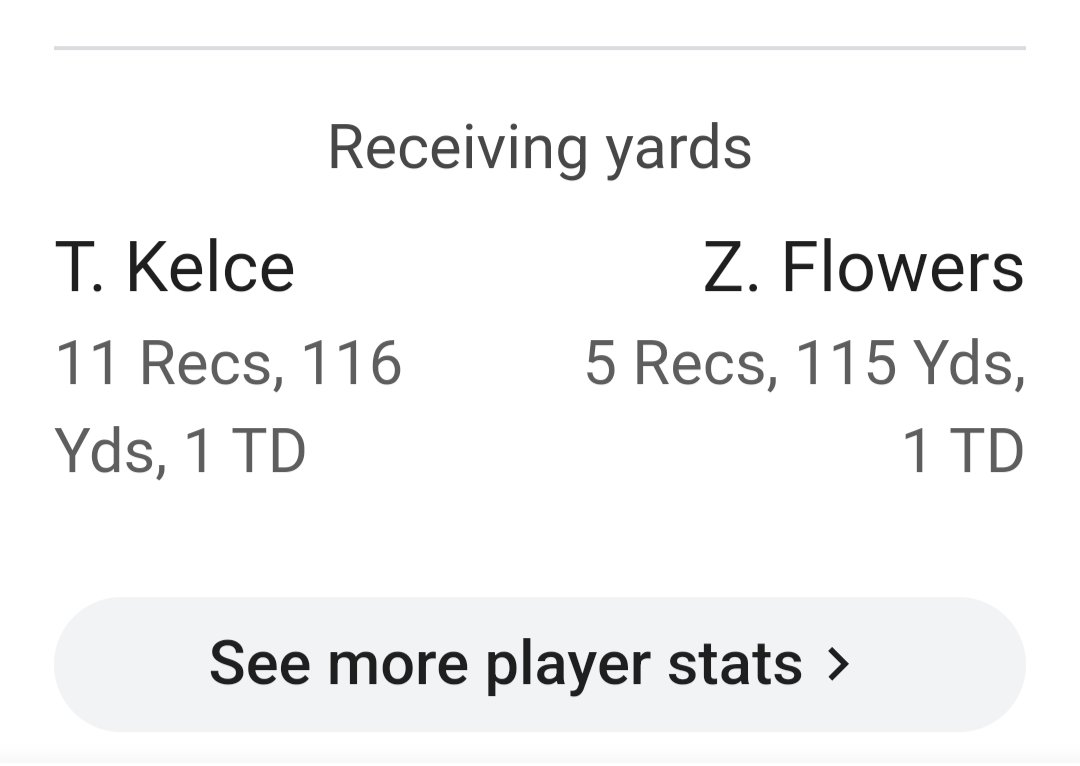1080x766 pixels.
Task: Click the Receiving yards heading
Action: (540, 147)
